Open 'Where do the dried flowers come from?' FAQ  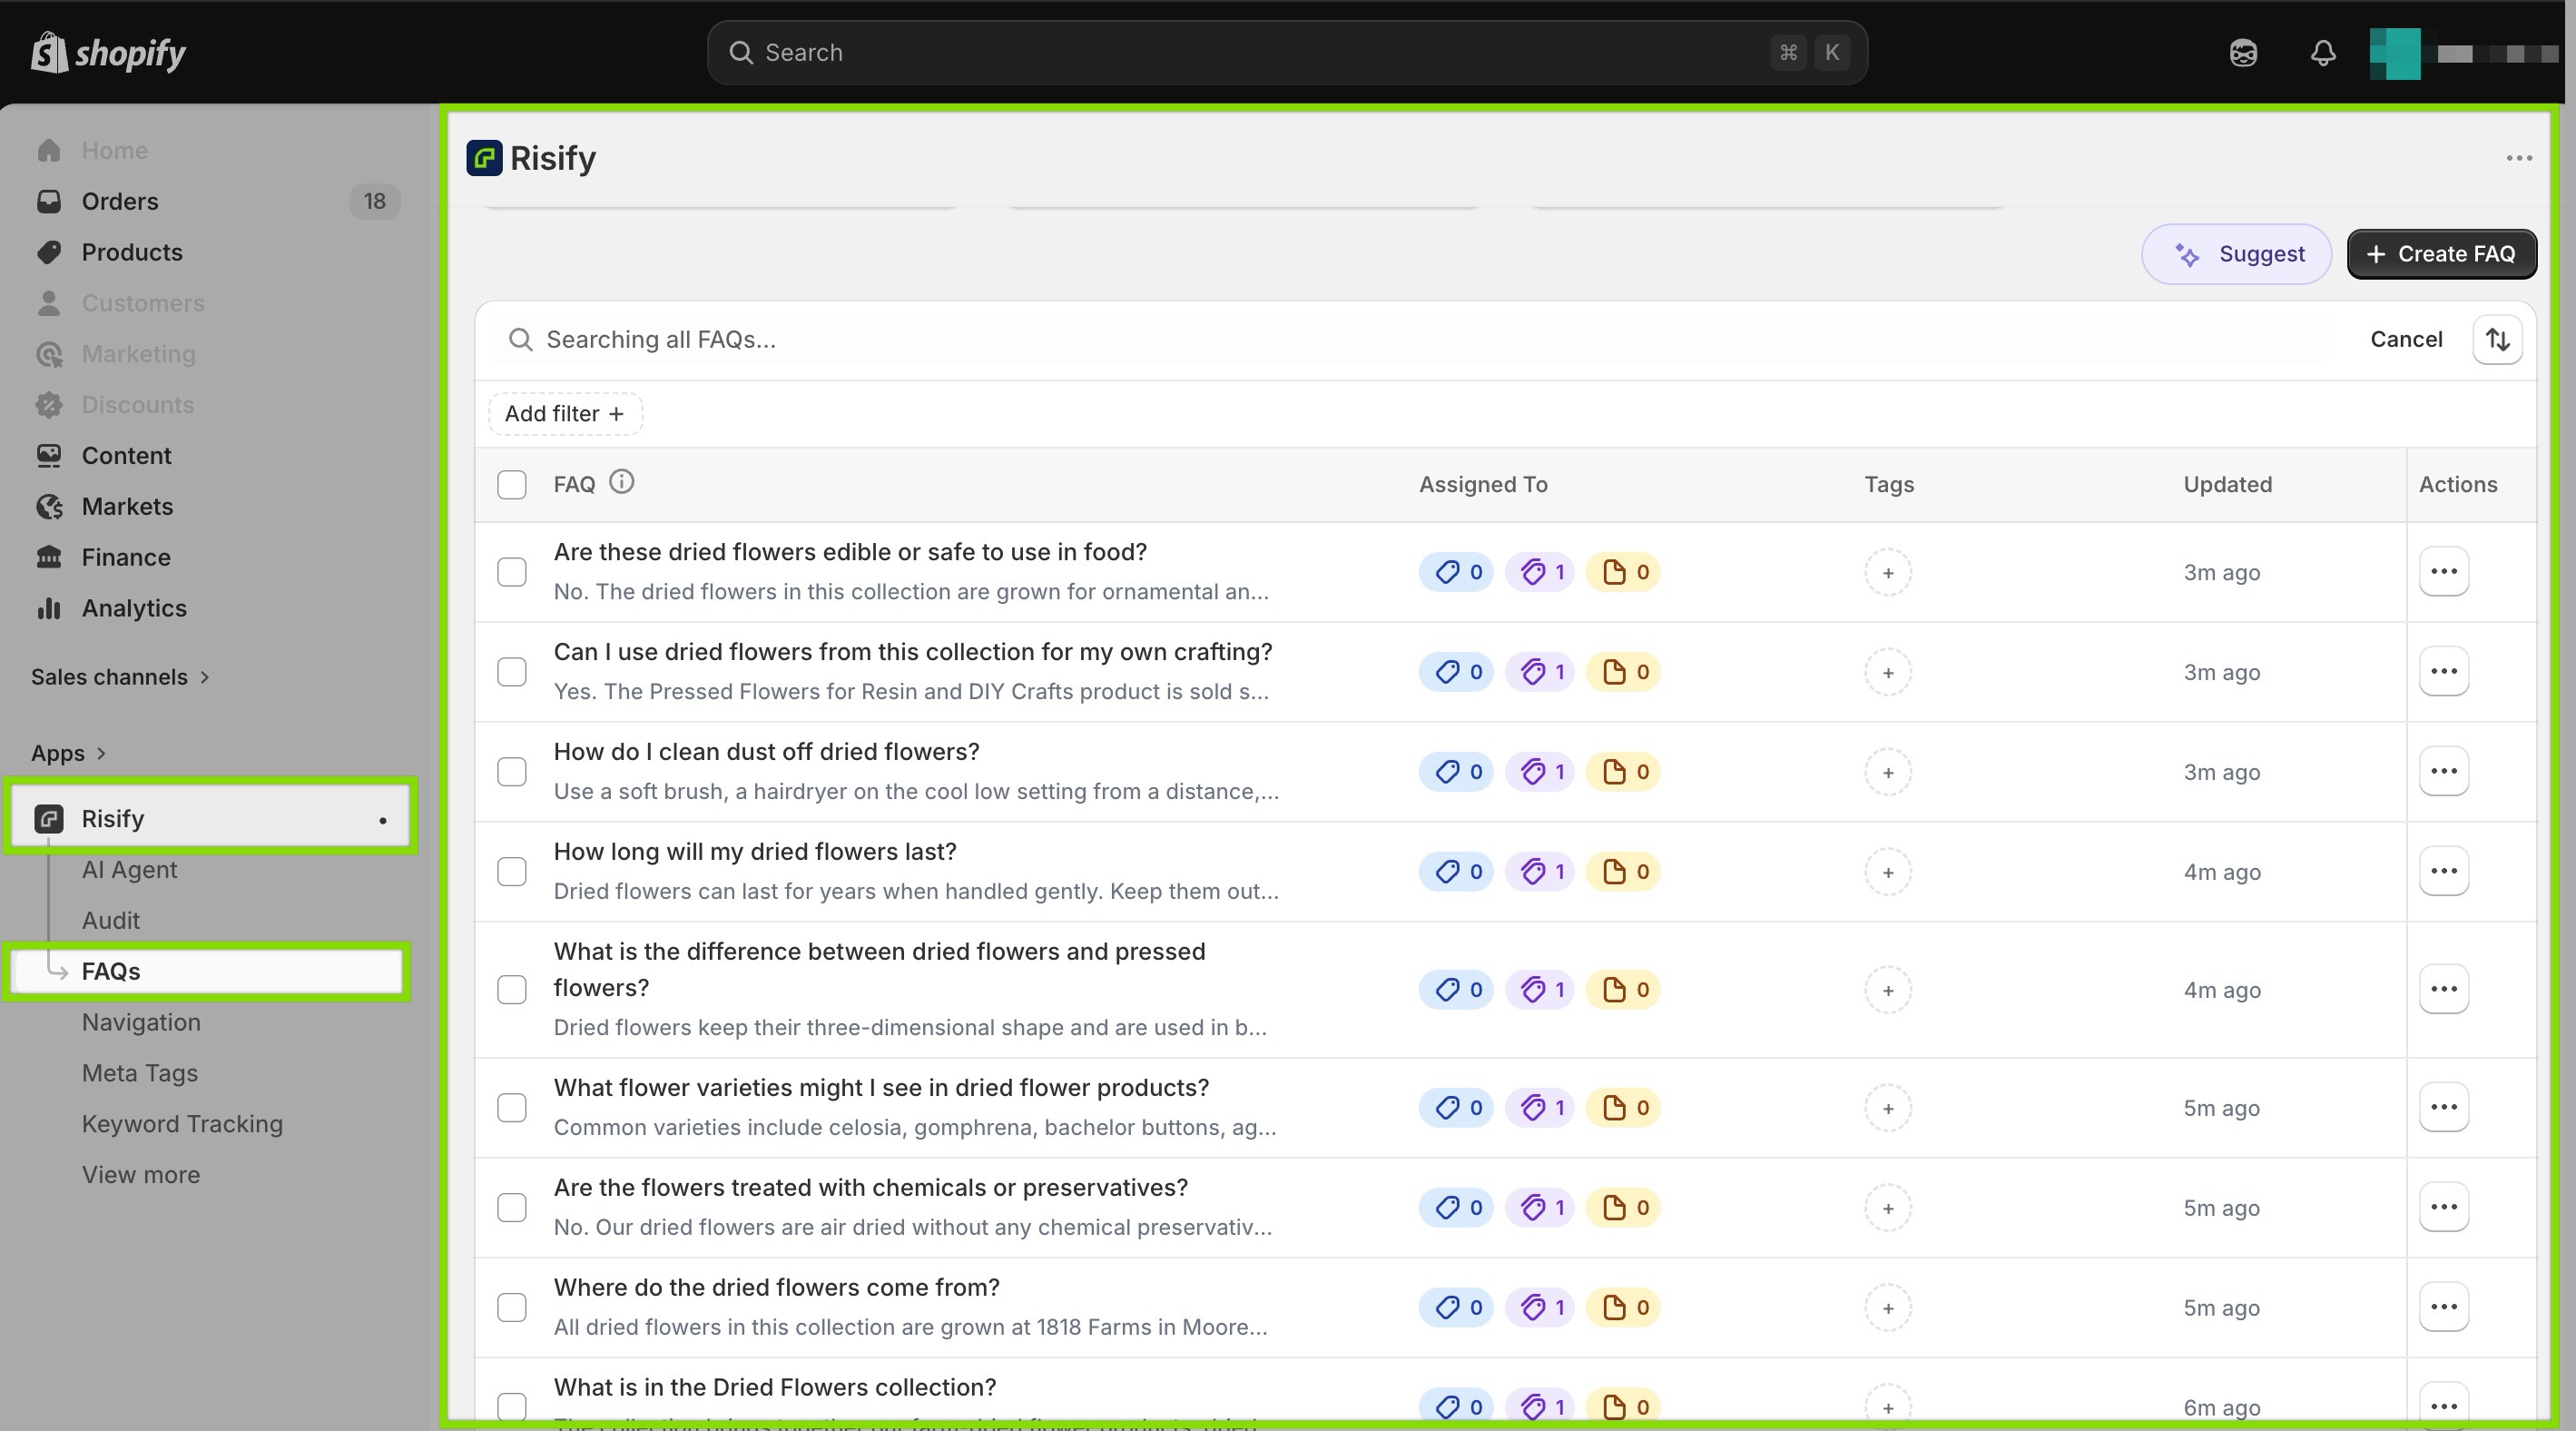point(776,1287)
